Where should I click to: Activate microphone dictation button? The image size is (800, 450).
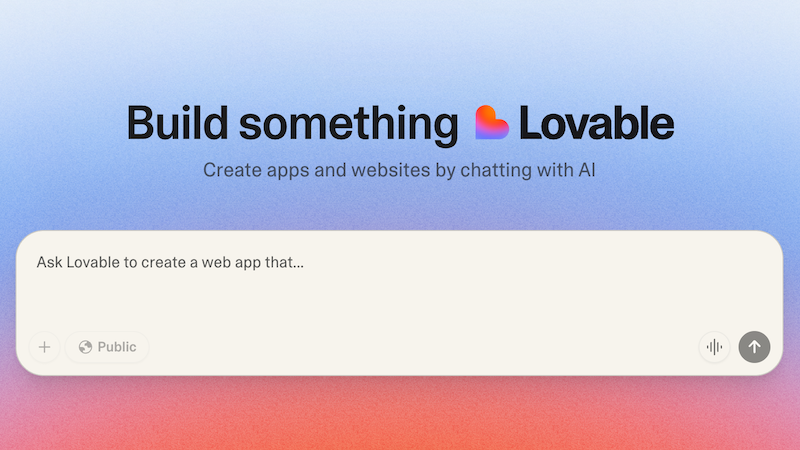[714, 347]
